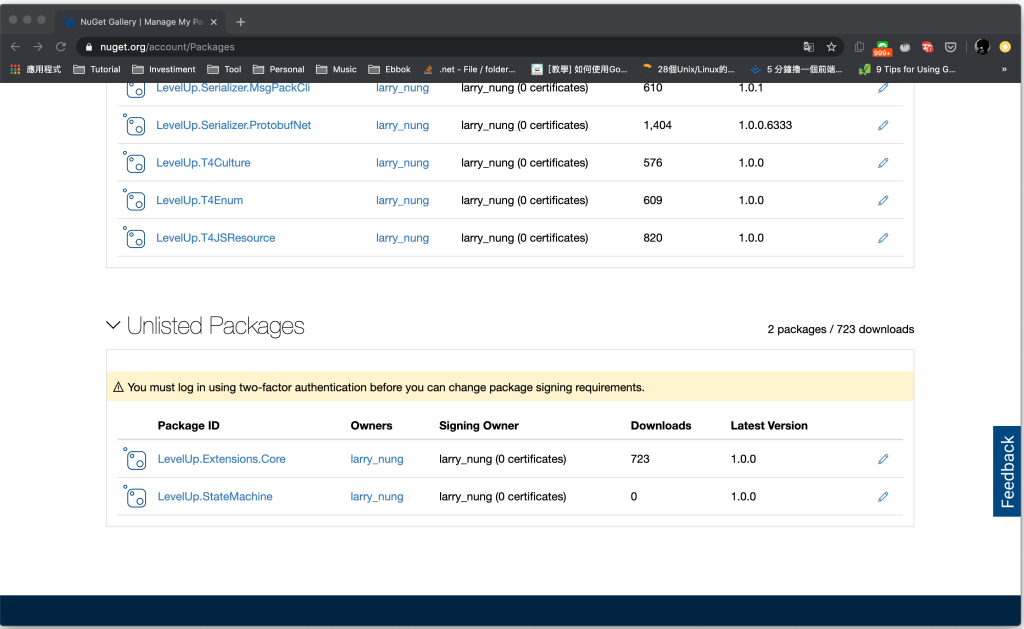Open the '9 Tips for Using G...' bookmark
Viewport: 1024px width, 629px height.
(x=908, y=69)
